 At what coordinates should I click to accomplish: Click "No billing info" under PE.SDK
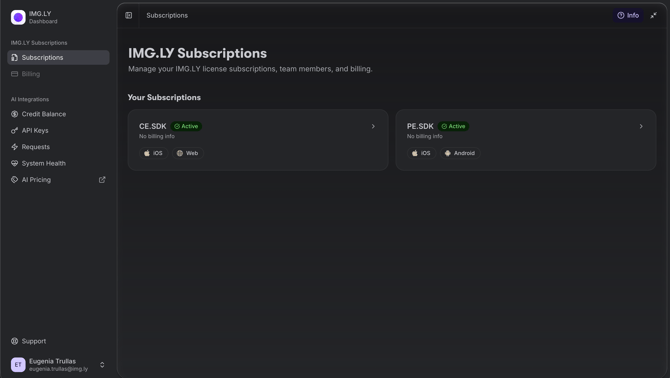coord(425,136)
